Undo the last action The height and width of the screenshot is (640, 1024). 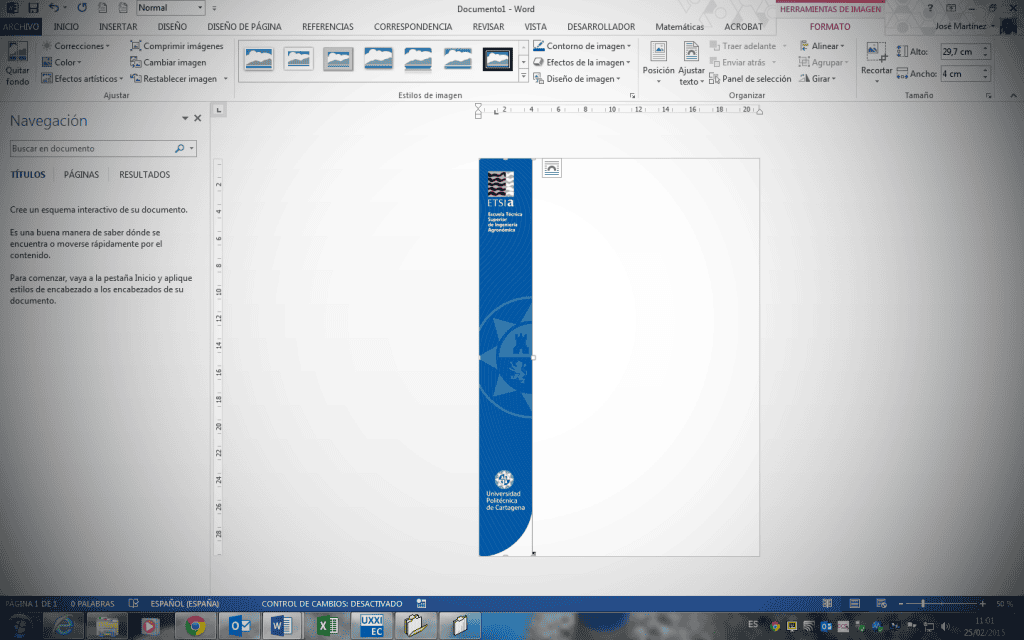coord(54,8)
